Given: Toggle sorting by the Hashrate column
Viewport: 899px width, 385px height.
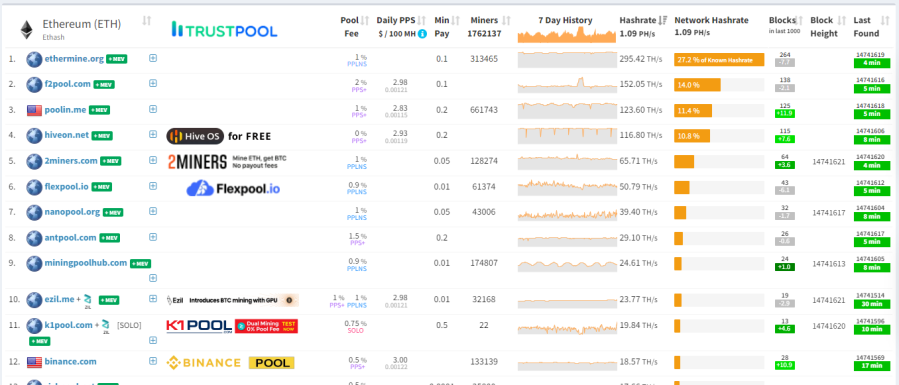Looking at the screenshot, I should 663,21.
